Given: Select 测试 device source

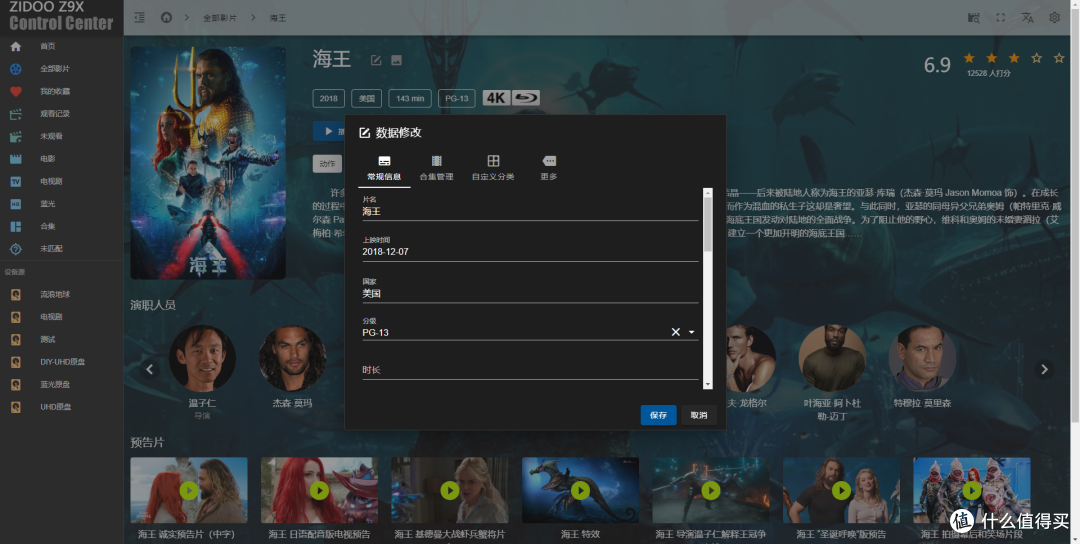Looking at the screenshot, I should (62, 339).
